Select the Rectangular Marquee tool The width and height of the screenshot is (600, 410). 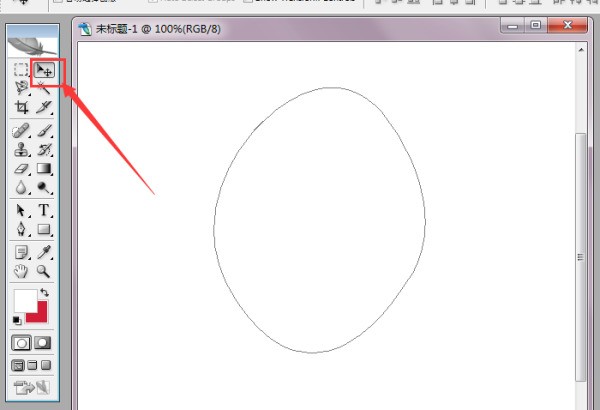coord(21,70)
